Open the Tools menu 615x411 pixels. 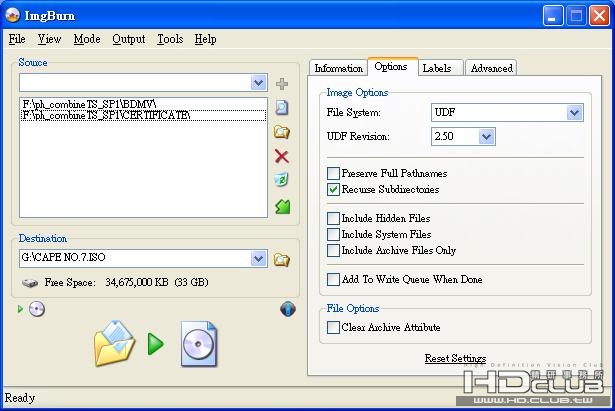pyautogui.click(x=170, y=39)
